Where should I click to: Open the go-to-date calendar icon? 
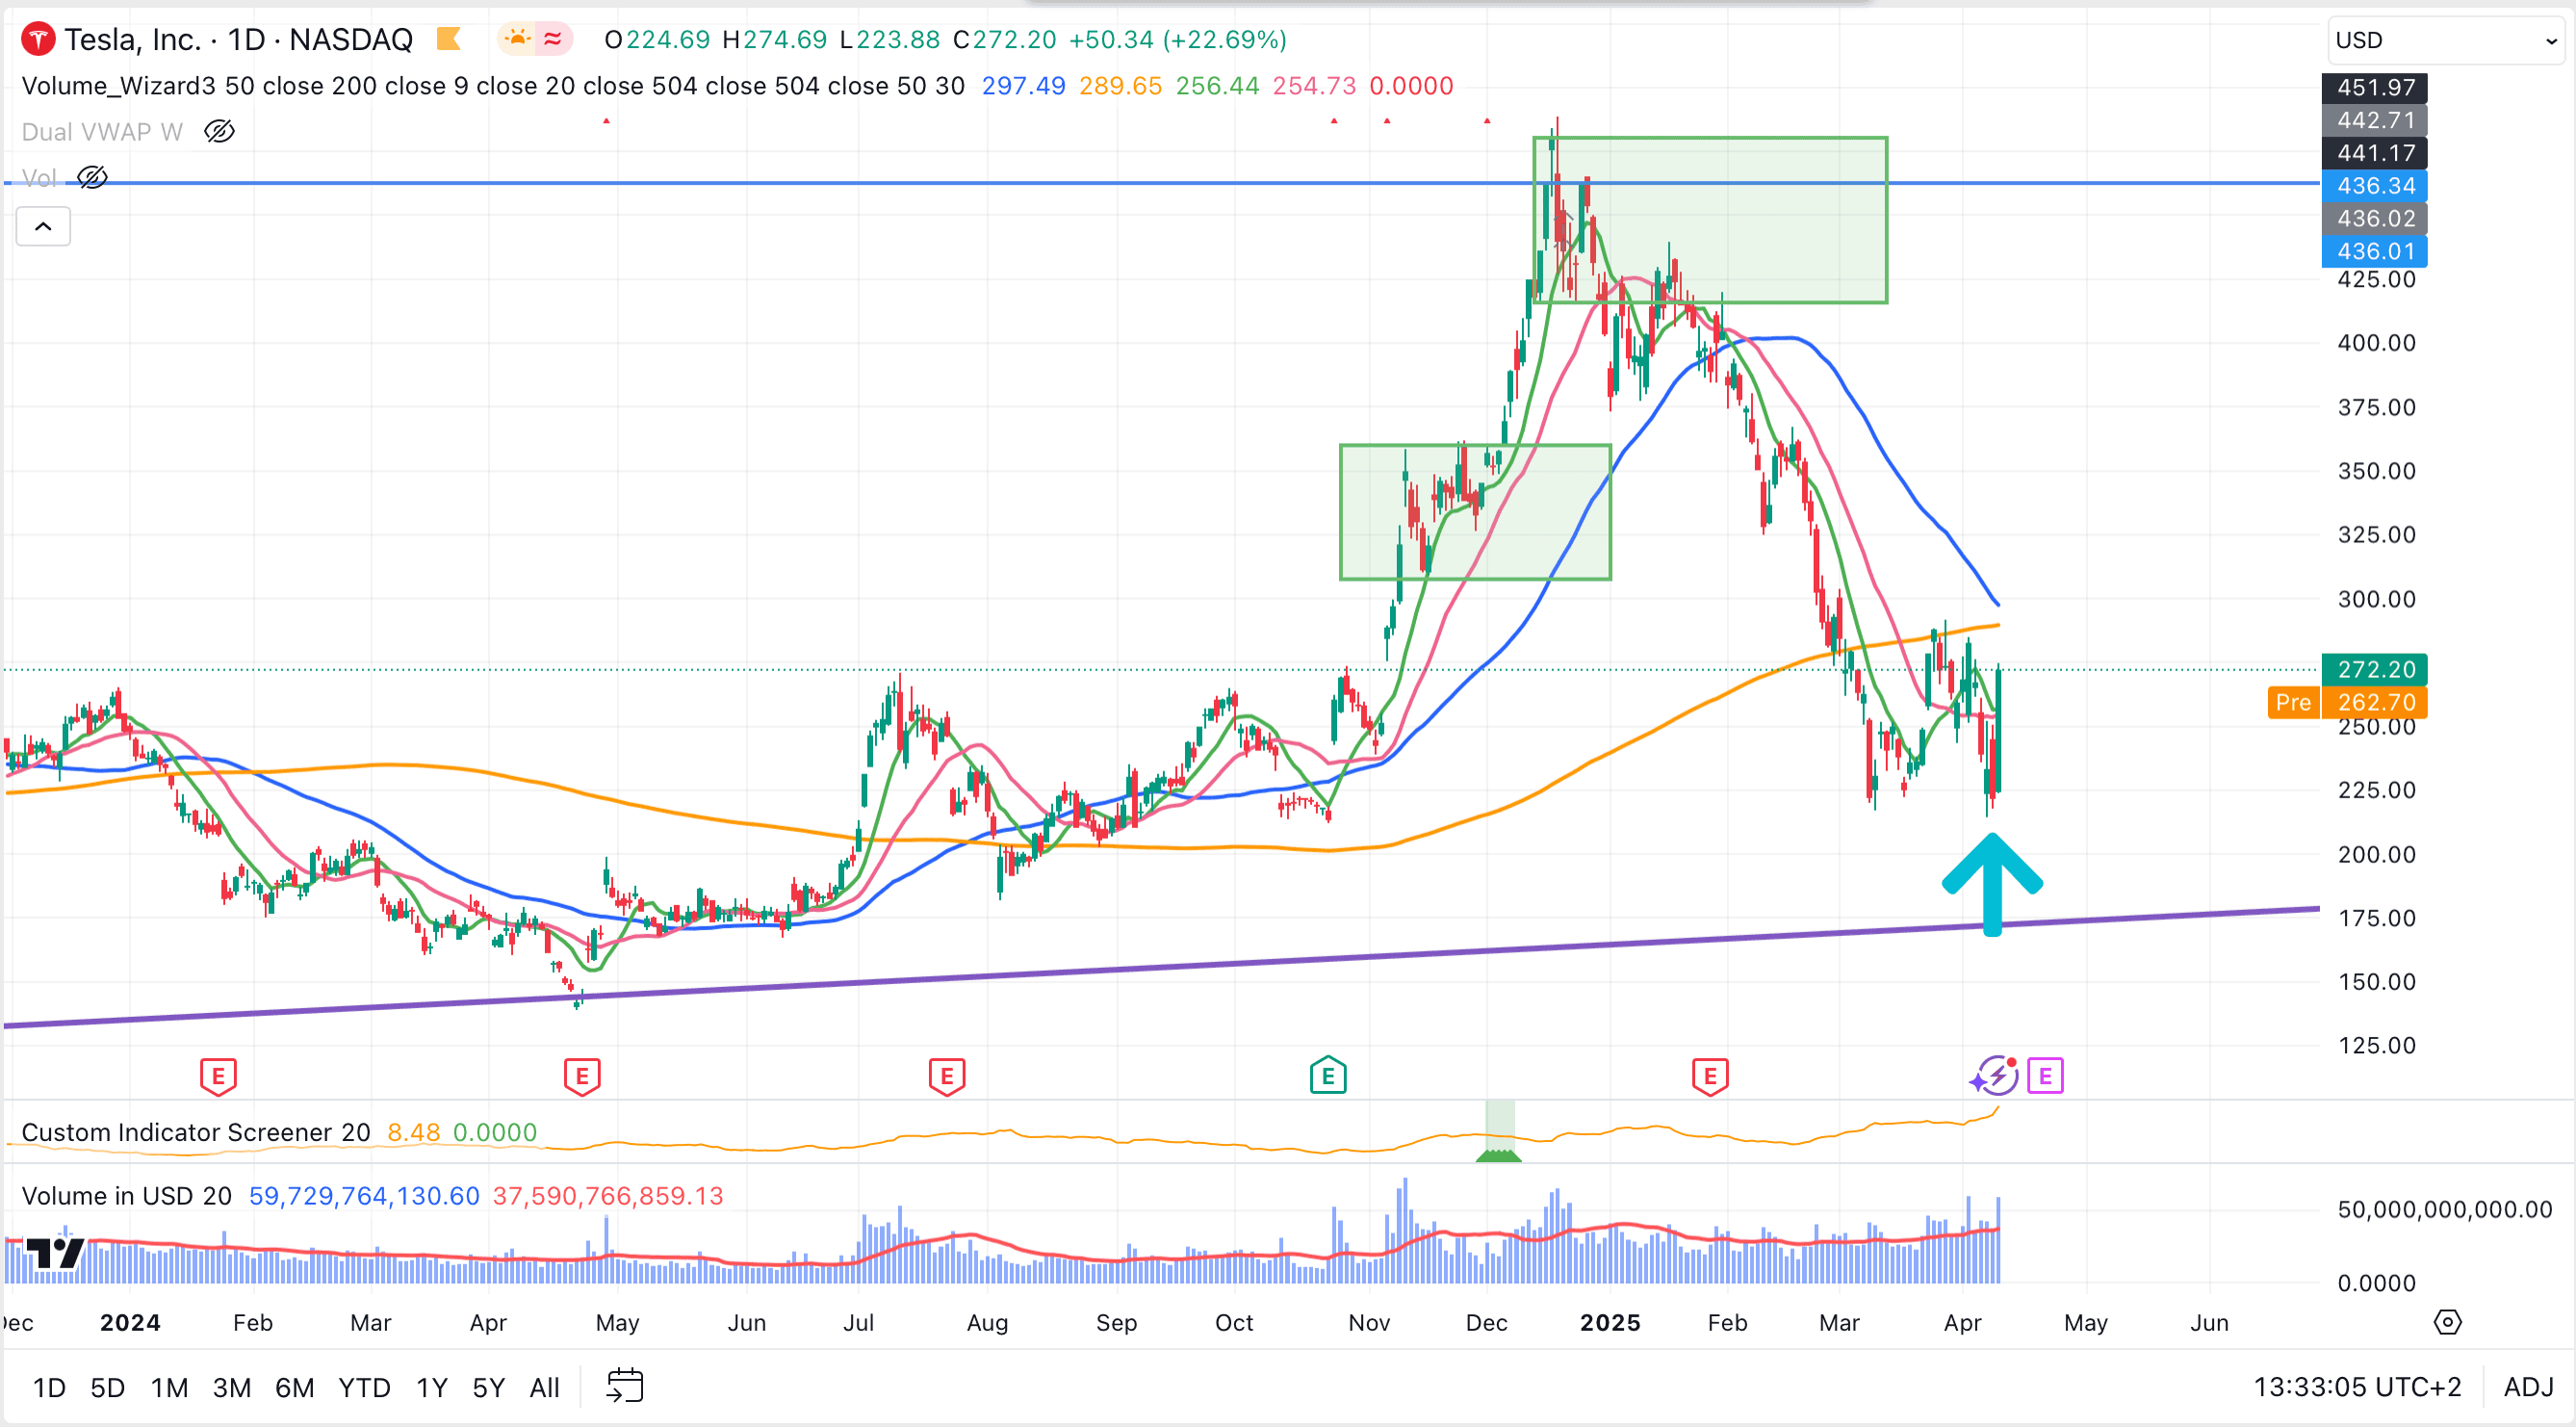[x=625, y=1386]
